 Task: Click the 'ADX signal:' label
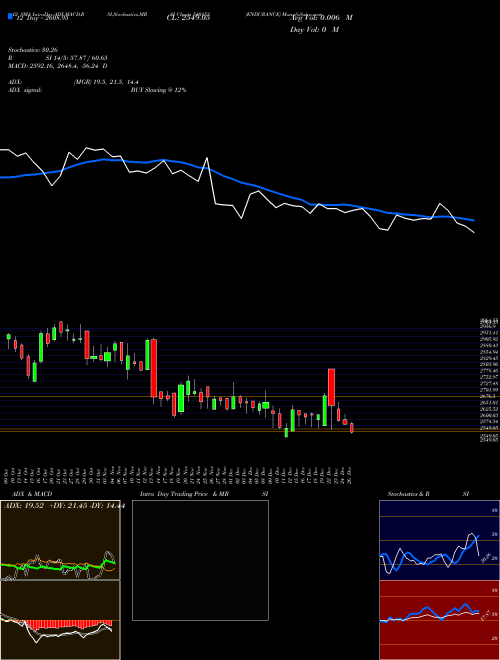click(x=24, y=90)
